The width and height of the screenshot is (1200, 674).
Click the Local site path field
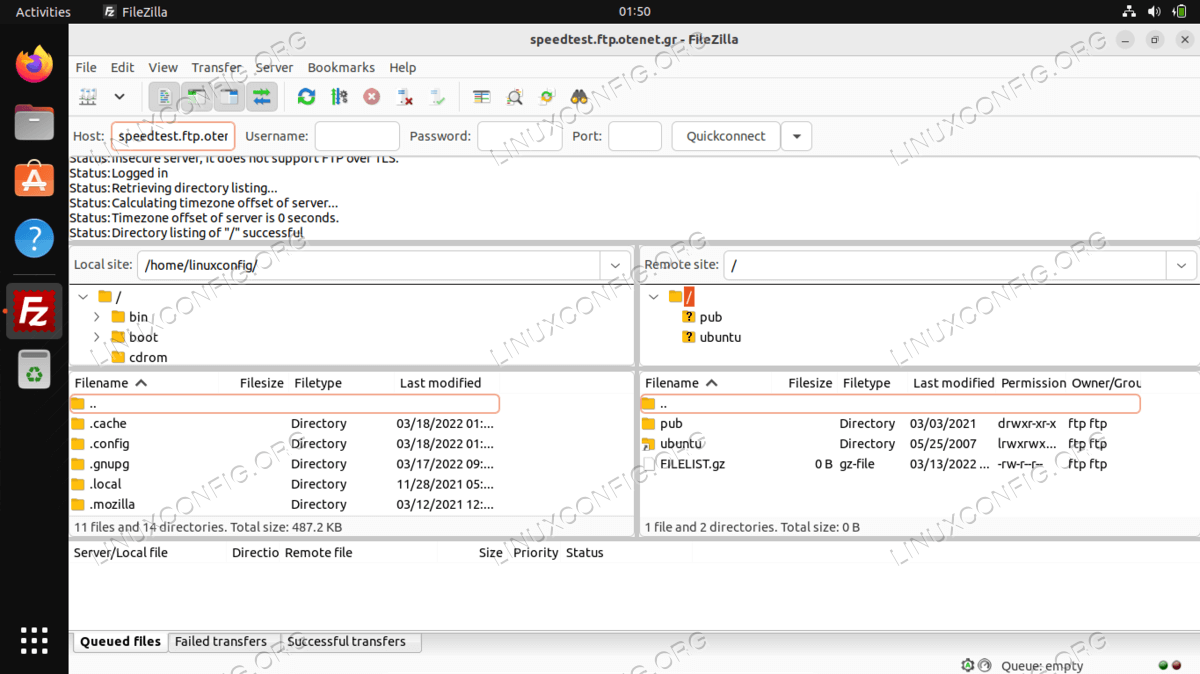(x=369, y=265)
